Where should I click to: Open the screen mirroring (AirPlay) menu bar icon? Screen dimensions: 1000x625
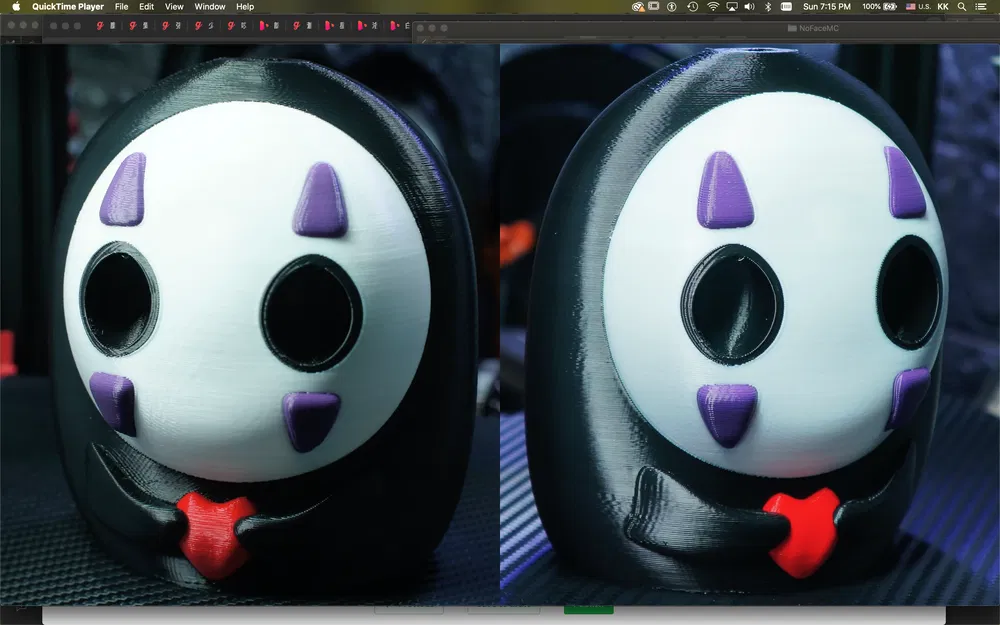click(x=731, y=7)
